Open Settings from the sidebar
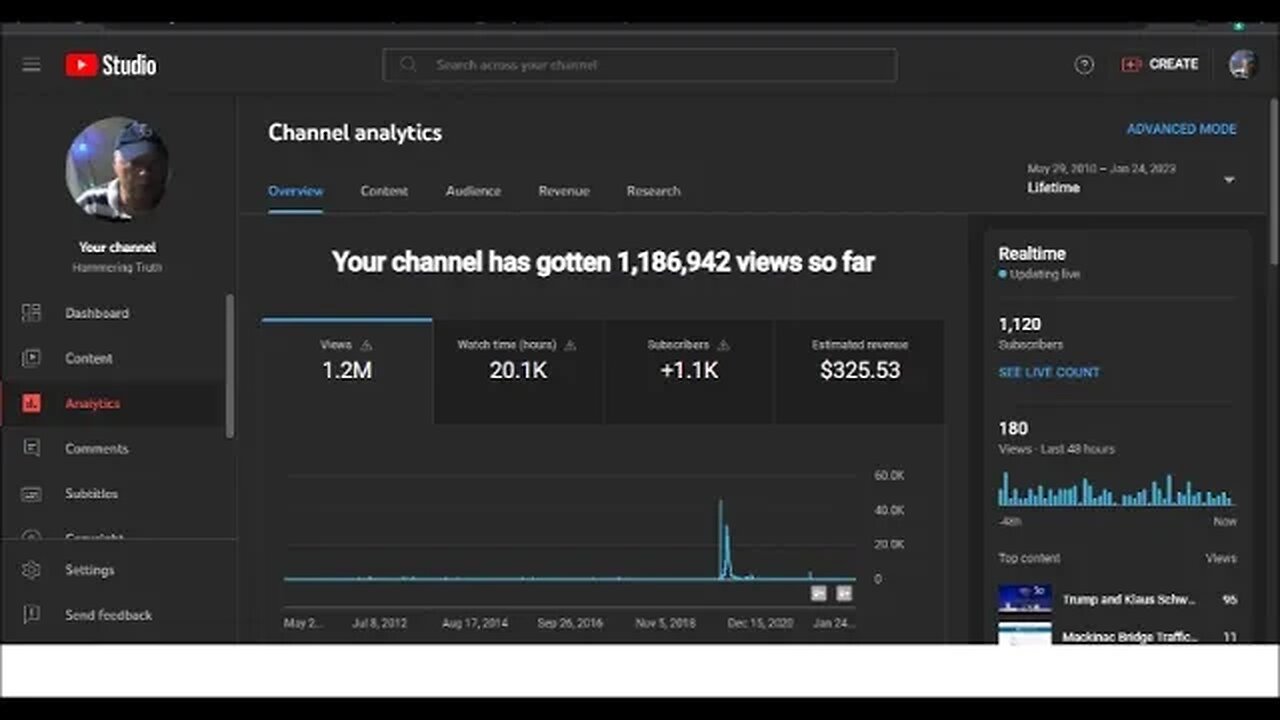The image size is (1280, 720). tap(90, 570)
